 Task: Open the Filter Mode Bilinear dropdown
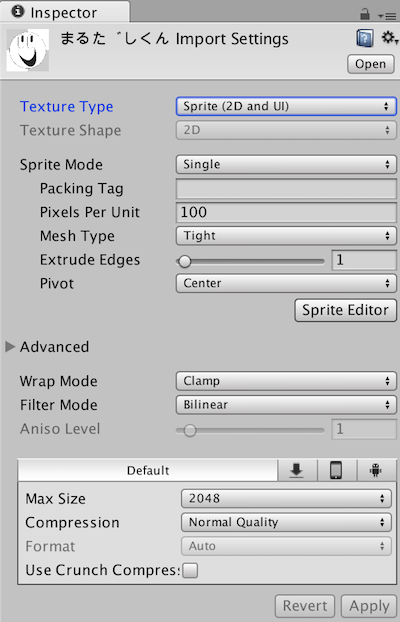click(286, 405)
